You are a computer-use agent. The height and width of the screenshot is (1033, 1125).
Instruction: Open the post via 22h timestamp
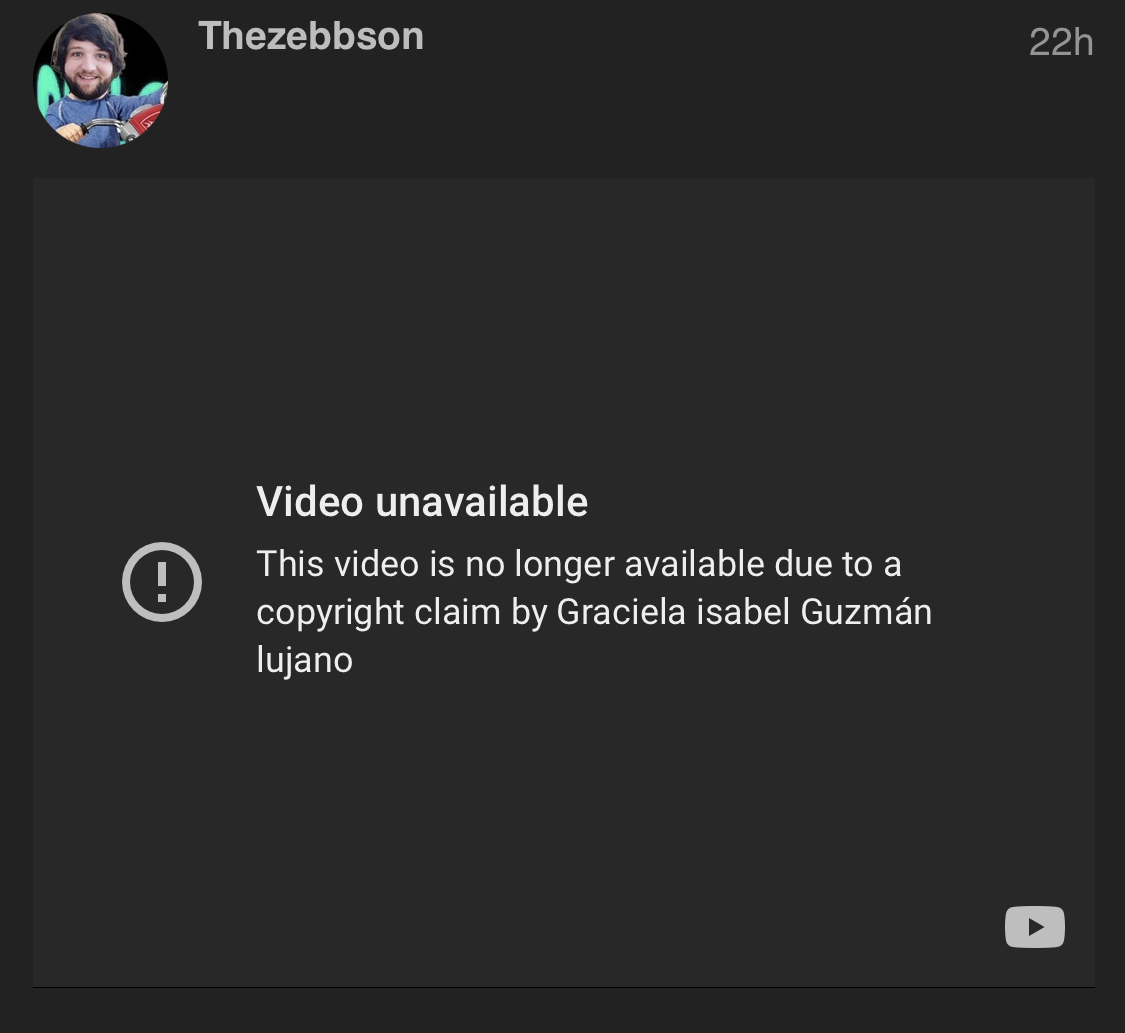click(1060, 42)
